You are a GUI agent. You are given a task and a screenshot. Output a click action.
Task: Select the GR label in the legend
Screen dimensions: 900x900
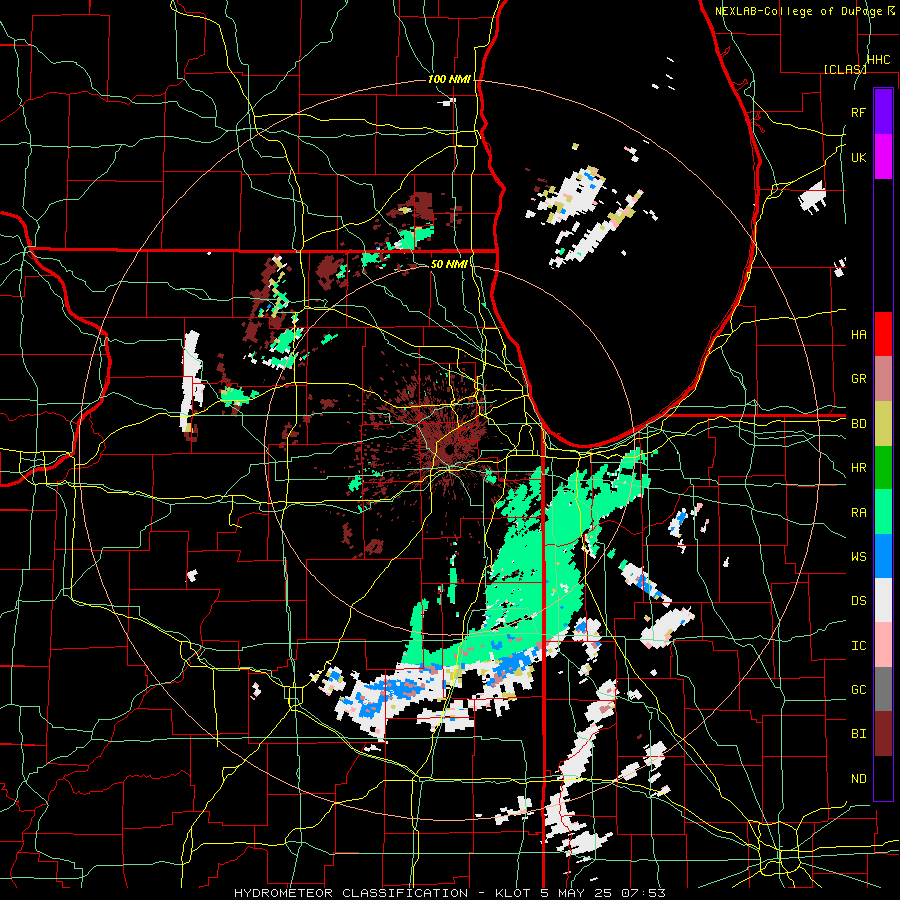(x=858, y=379)
